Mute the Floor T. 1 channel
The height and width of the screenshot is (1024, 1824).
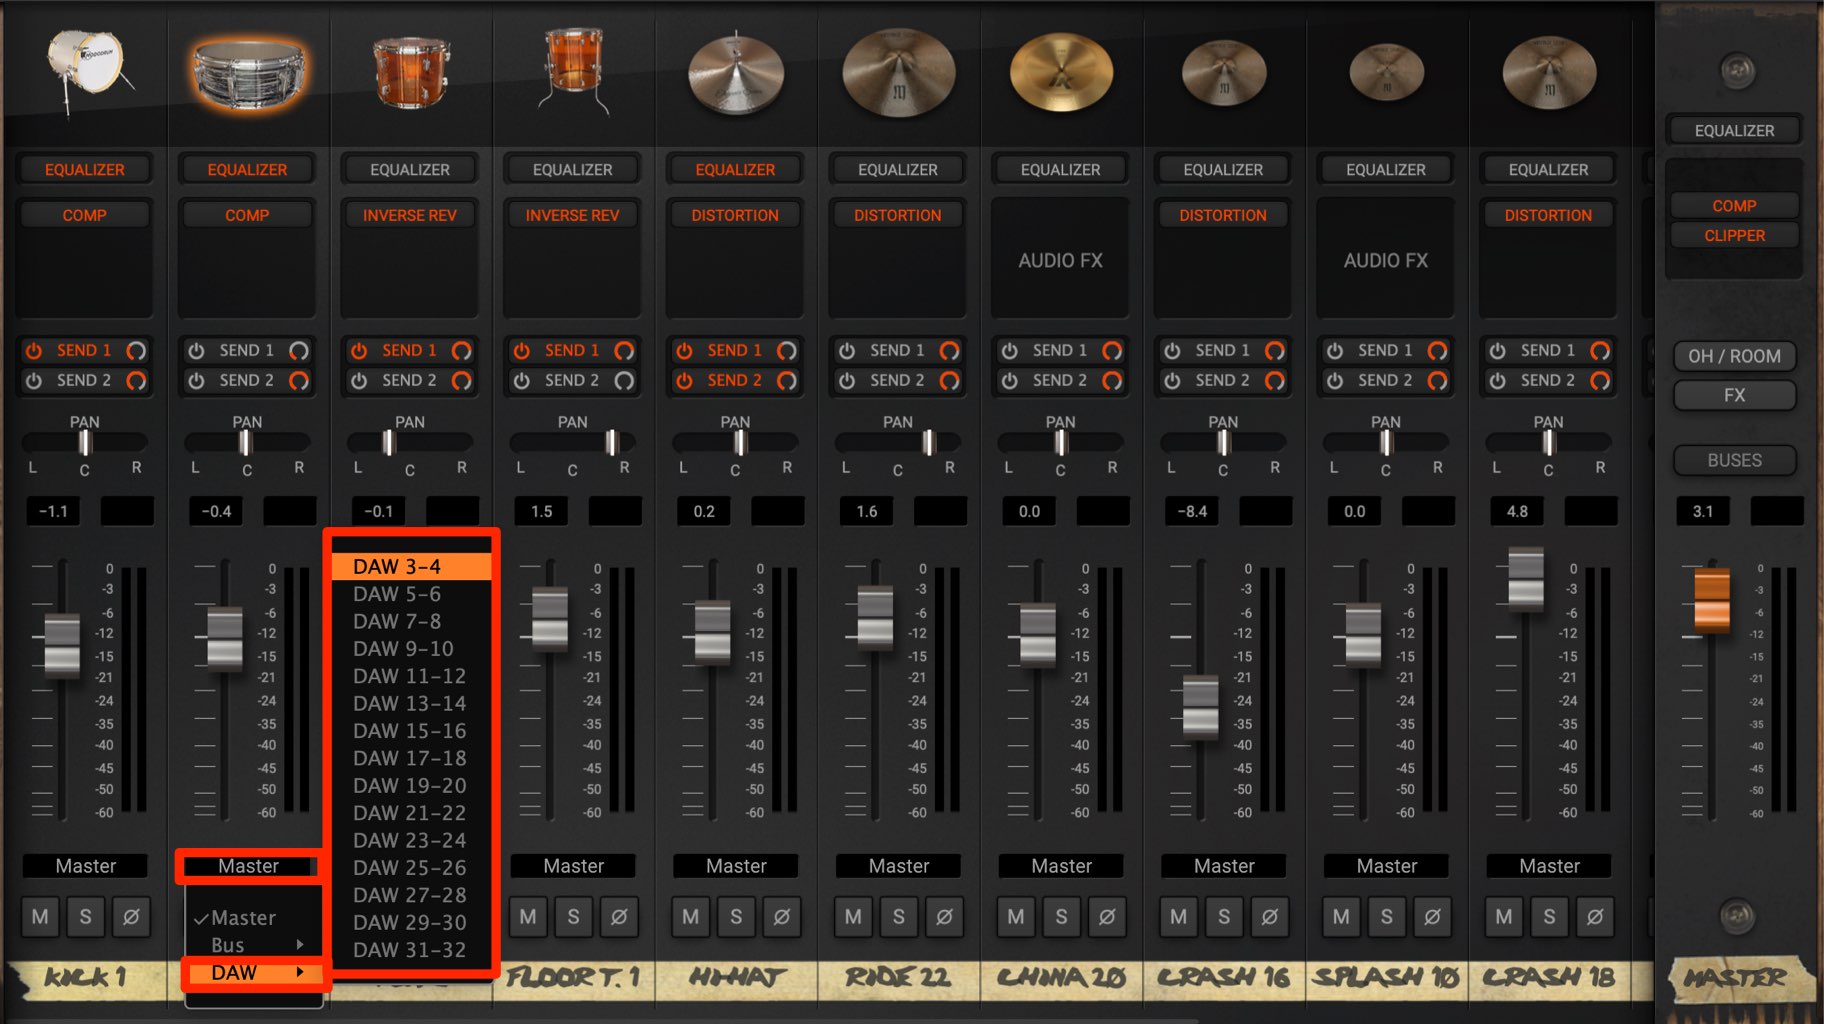pos(528,916)
